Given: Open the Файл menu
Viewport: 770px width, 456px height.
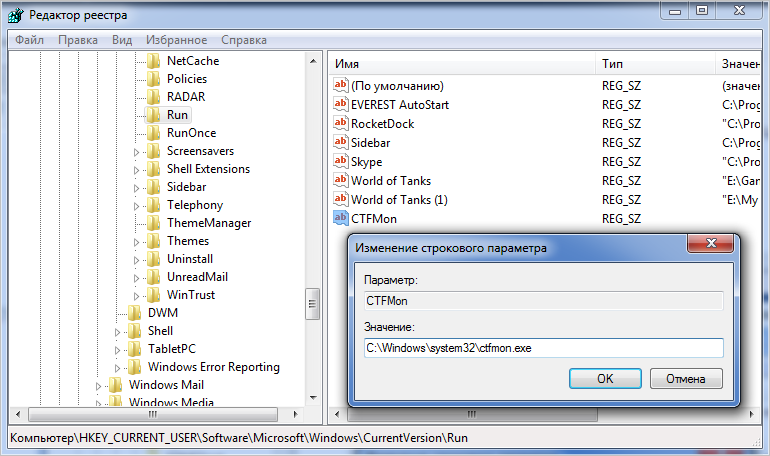Looking at the screenshot, I should point(29,40).
